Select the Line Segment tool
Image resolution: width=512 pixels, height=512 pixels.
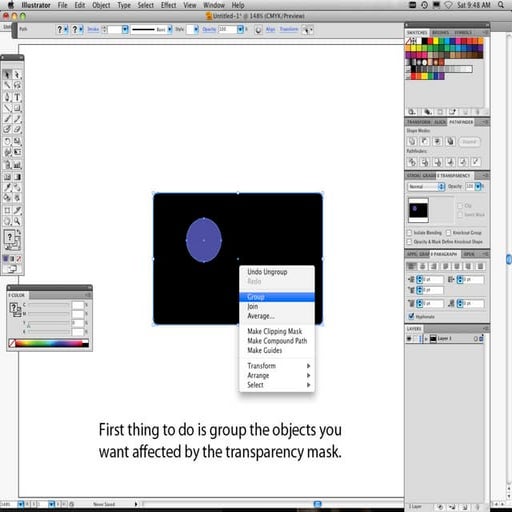tap(7, 108)
